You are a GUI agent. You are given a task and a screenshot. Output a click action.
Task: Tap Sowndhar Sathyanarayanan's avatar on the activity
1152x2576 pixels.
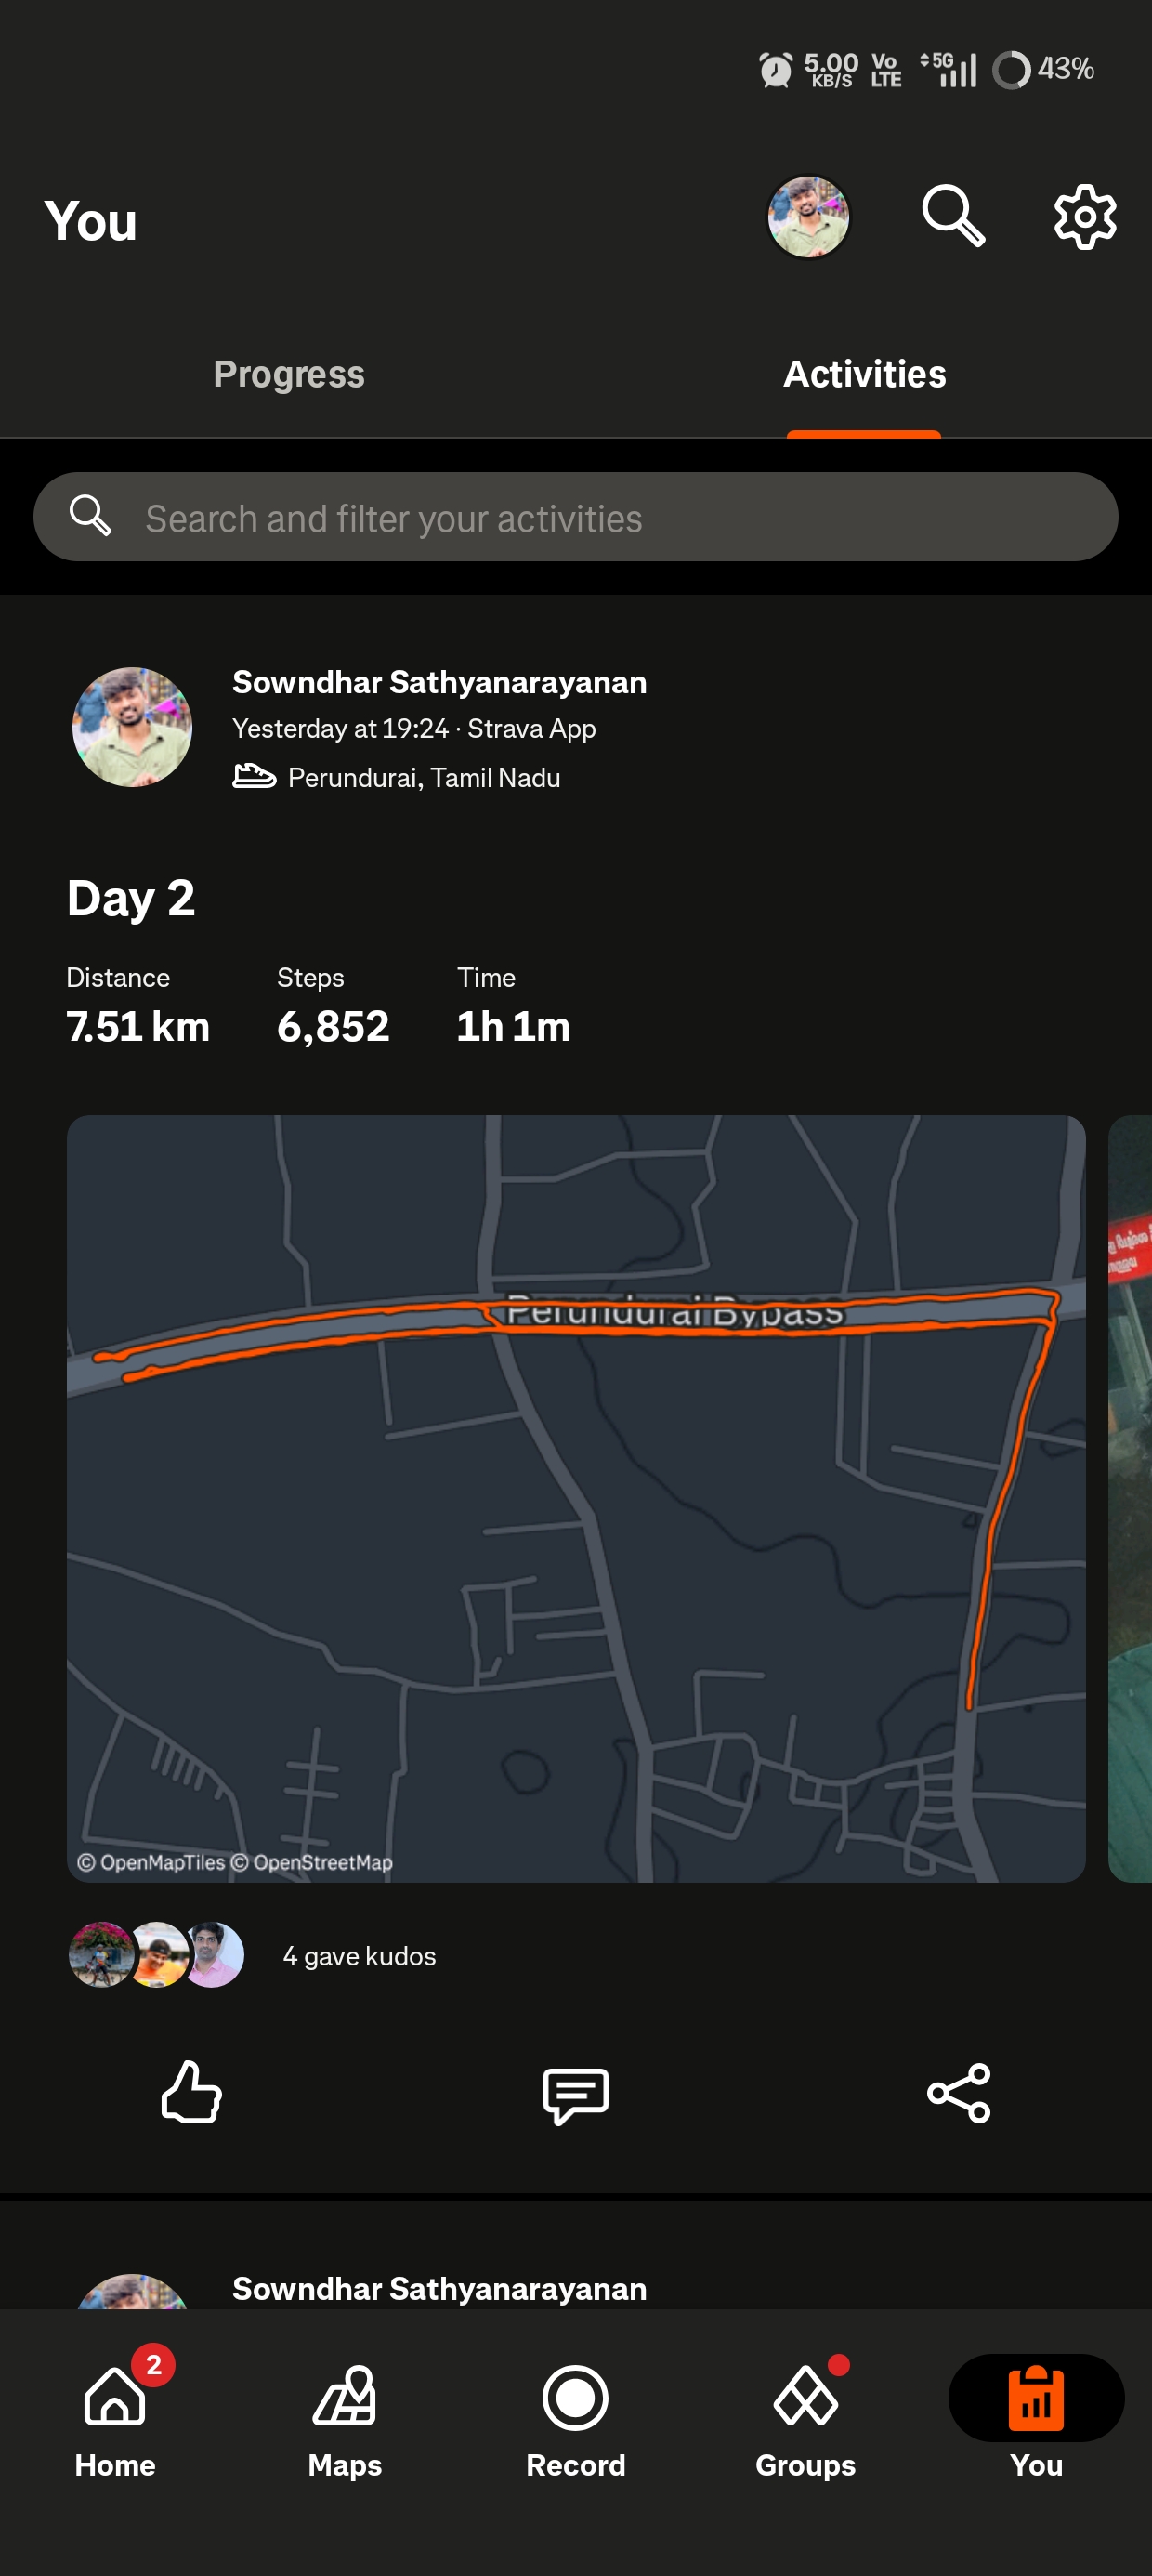point(132,727)
